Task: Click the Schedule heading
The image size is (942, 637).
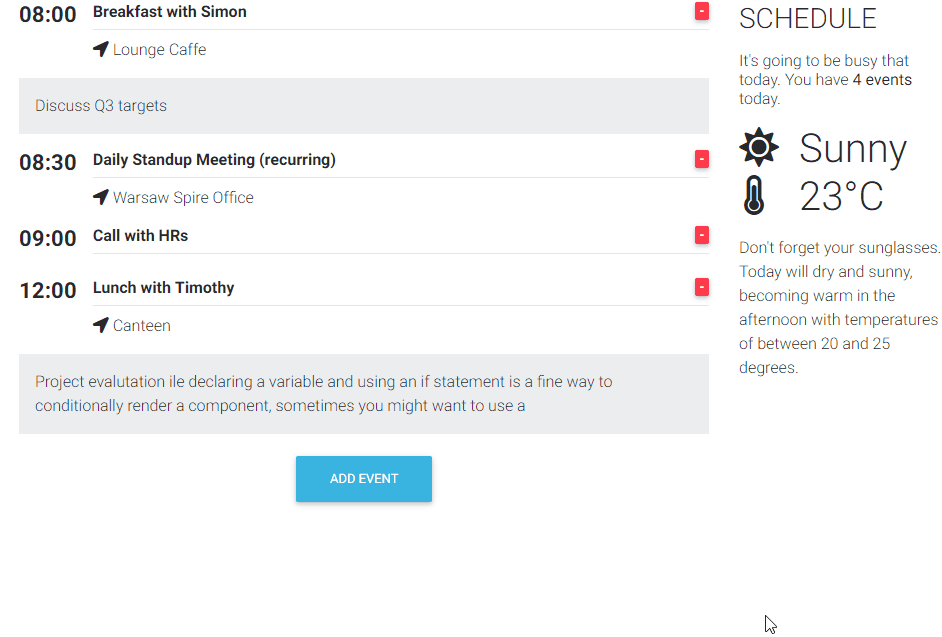Action: click(x=807, y=18)
